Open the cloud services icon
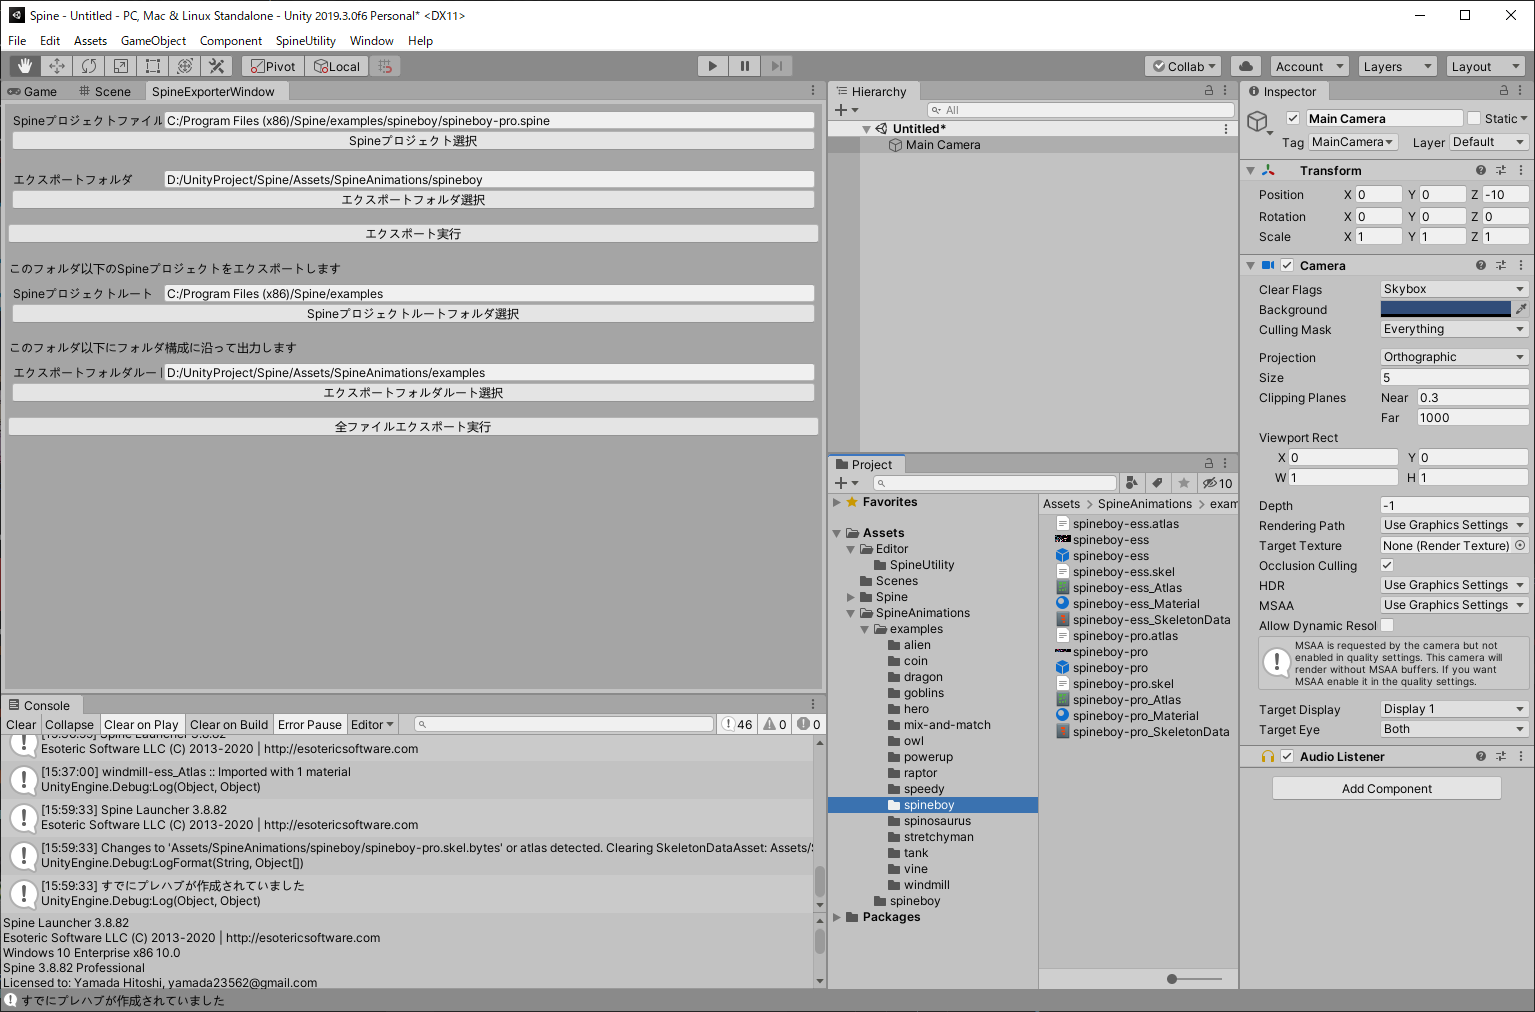The width and height of the screenshot is (1535, 1012). 1245,66
